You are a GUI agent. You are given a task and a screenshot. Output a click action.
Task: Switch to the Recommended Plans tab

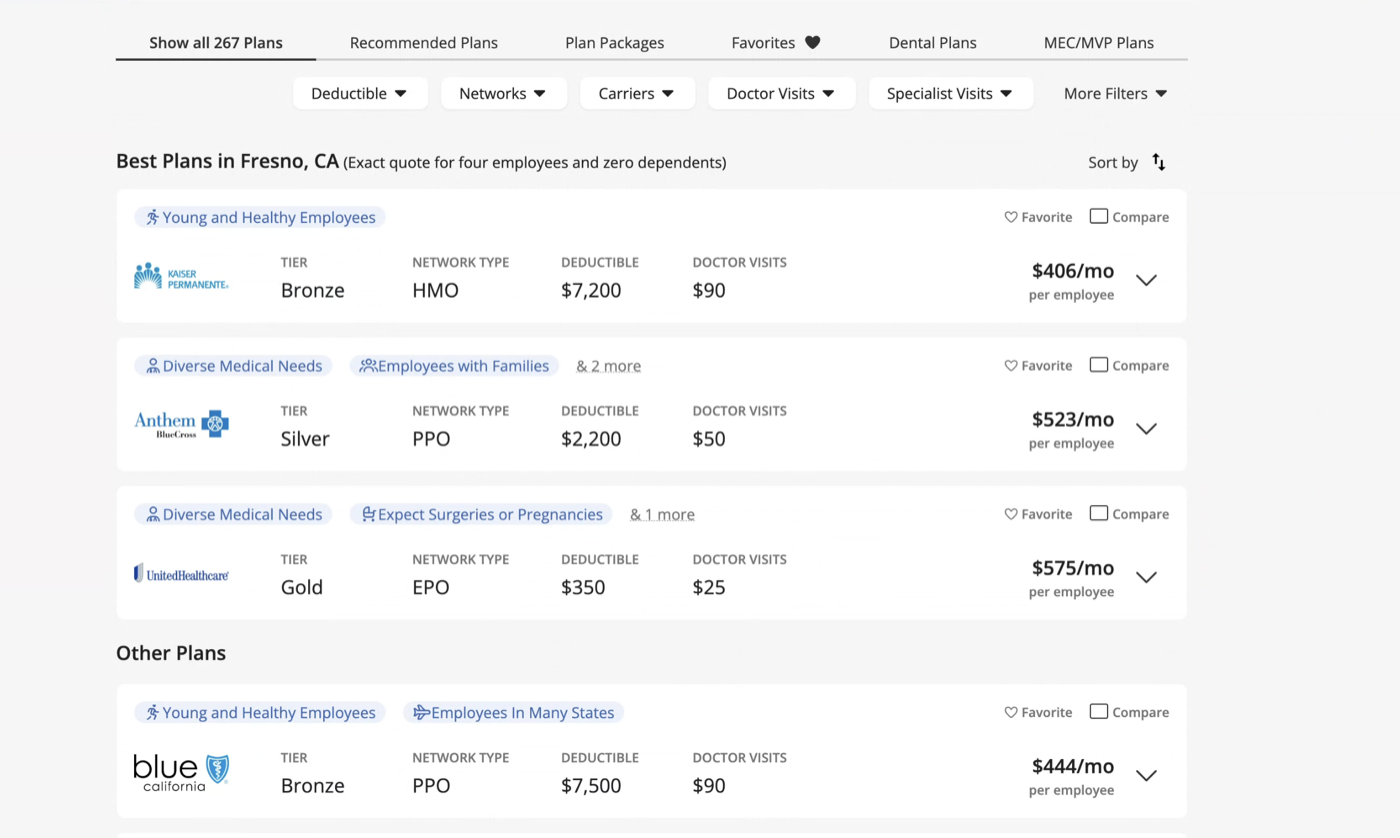click(x=424, y=43)
